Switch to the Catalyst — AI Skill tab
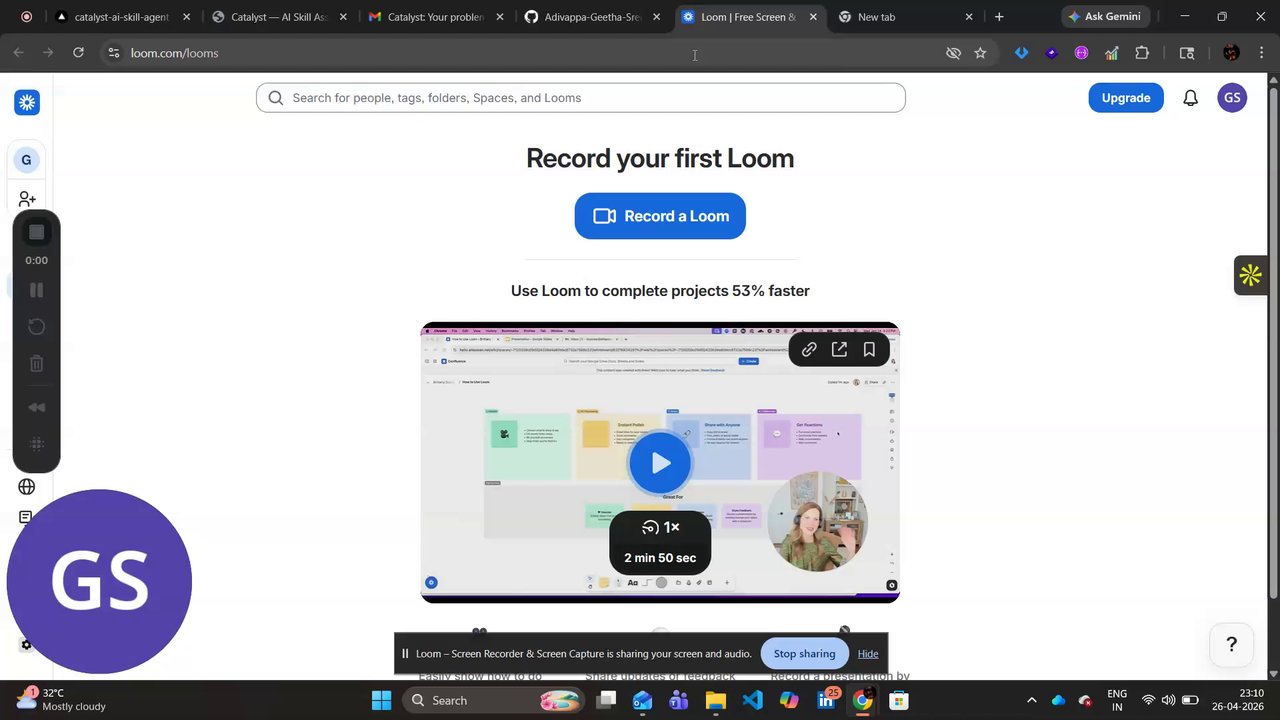Screen dimensions: 1280x720 (x=279, y=17)
